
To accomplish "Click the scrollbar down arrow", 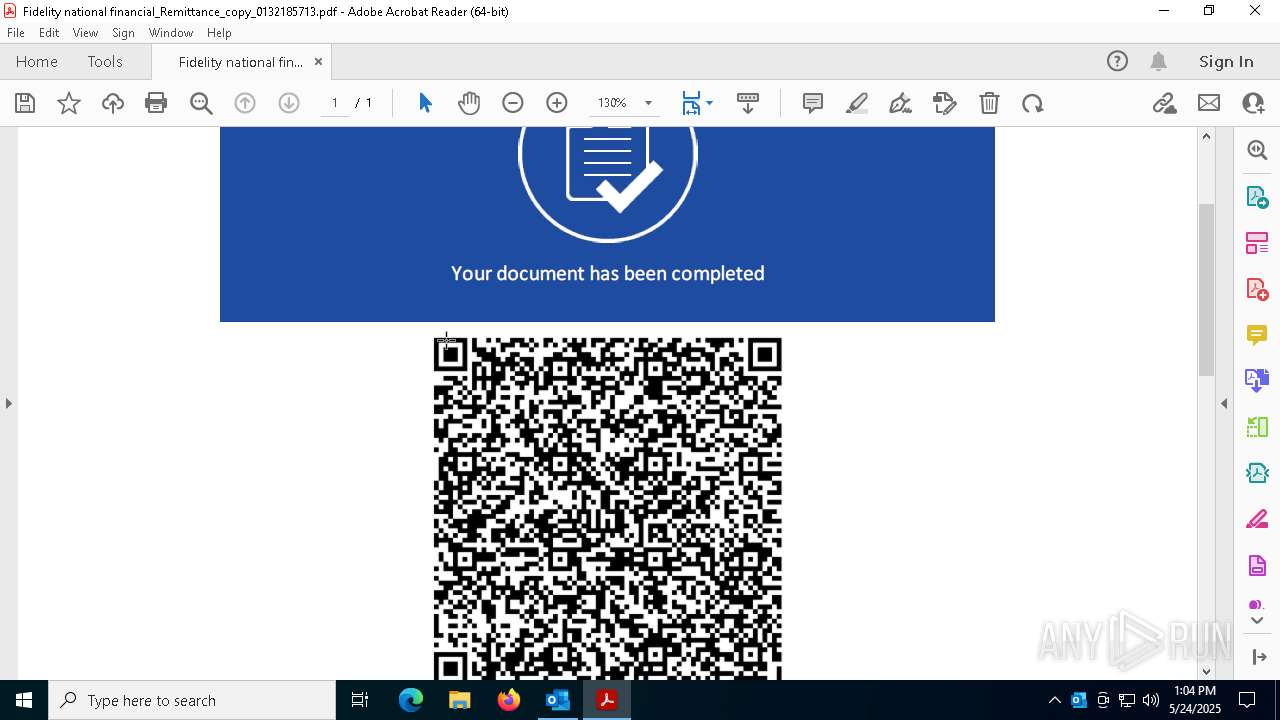I will 1206,671.
